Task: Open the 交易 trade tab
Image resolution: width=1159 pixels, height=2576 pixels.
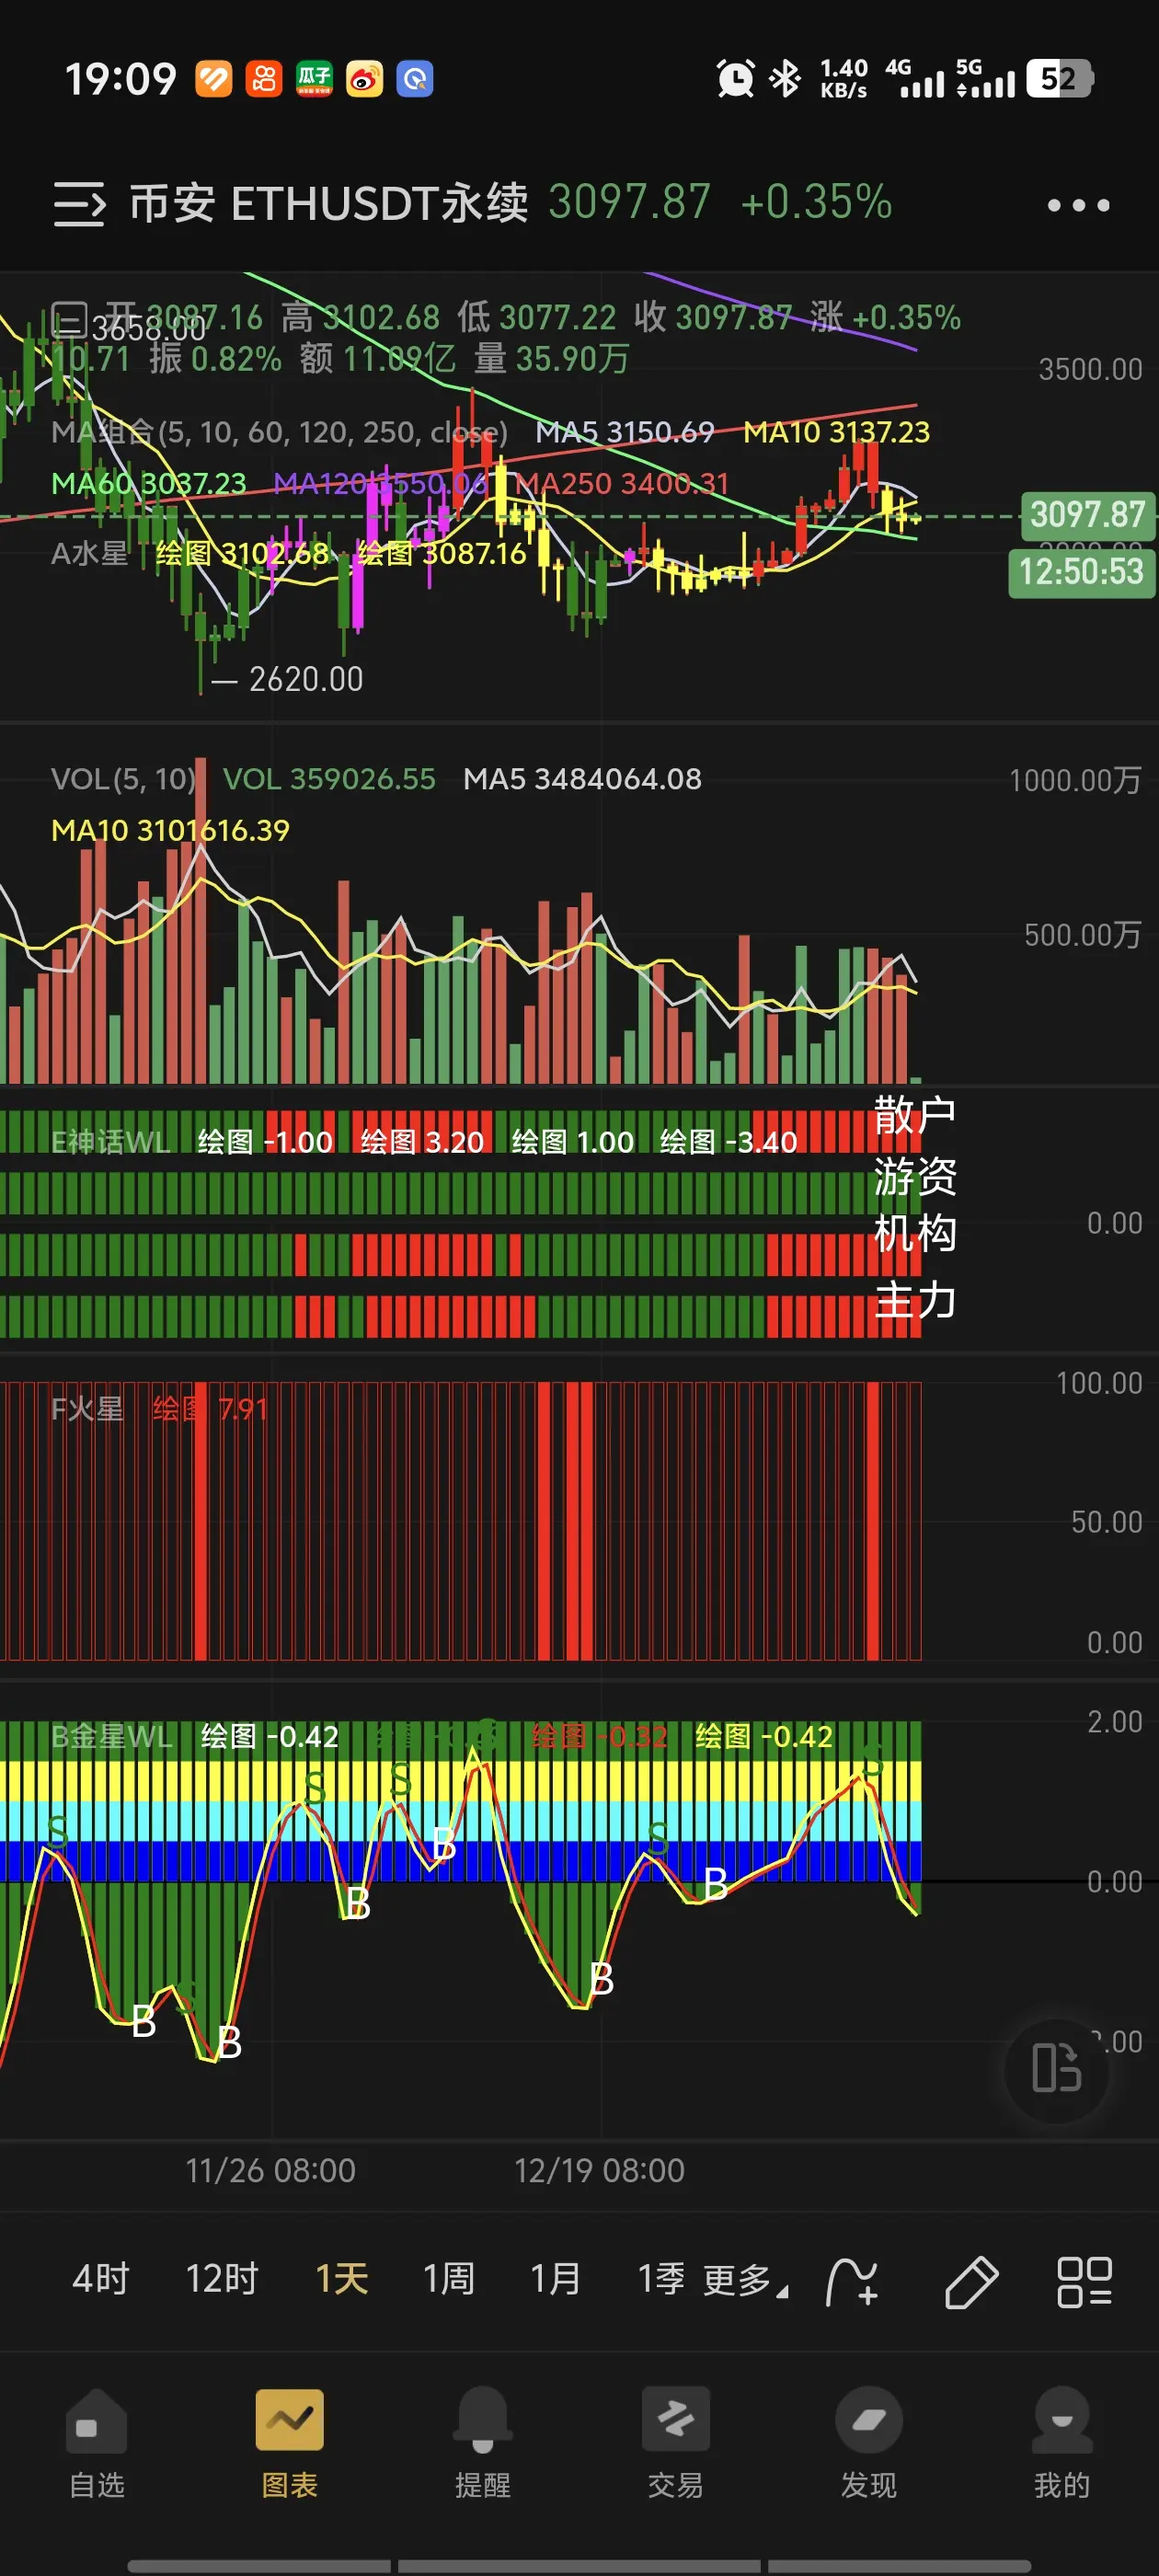Action: tap(676, 2442)
